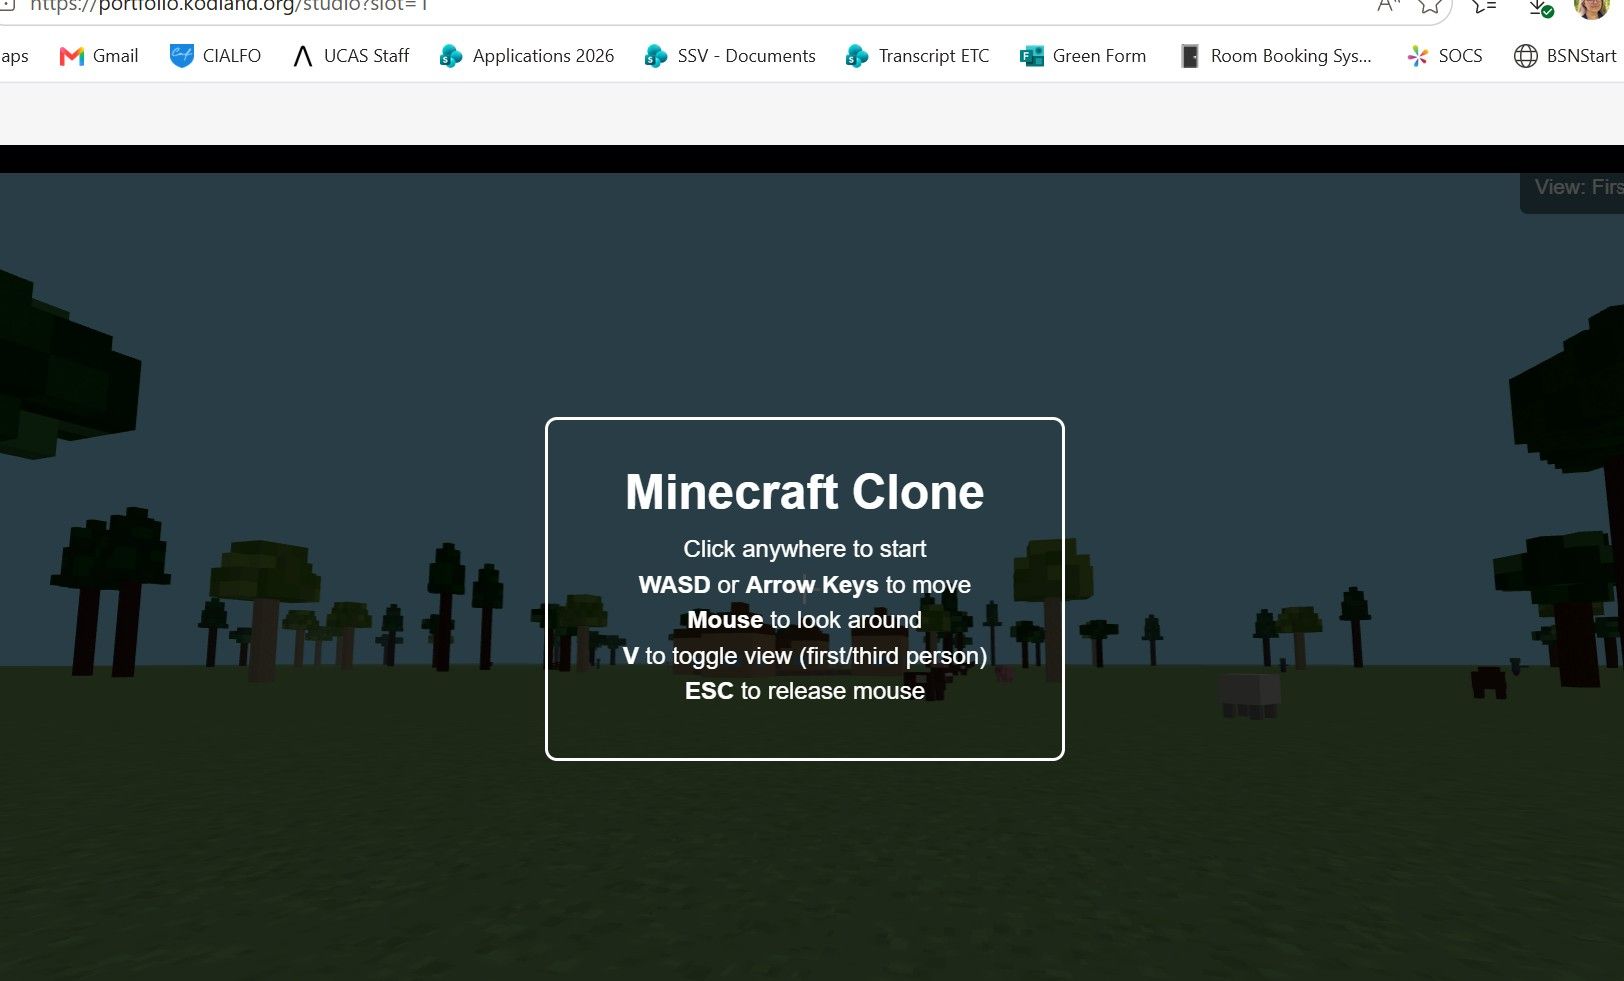Open the Gmail bookmark
The height and width of the screenshot is (981, 1624).
[x=99, y=56]
